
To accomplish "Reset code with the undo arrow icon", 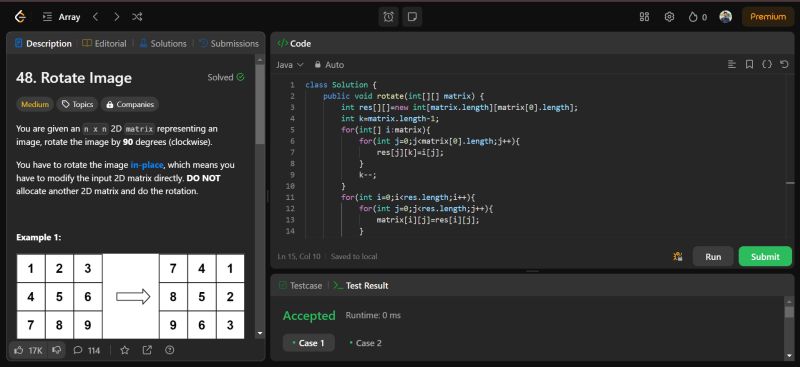I will click(x=784, y=64).
